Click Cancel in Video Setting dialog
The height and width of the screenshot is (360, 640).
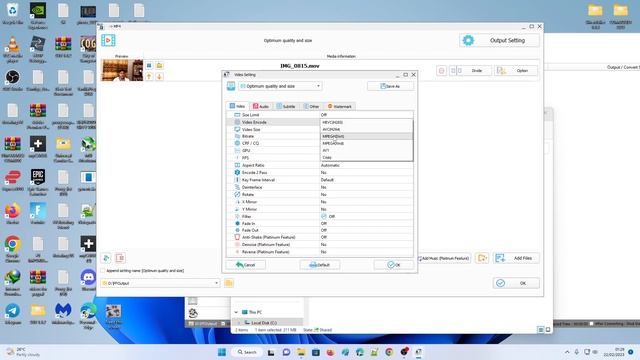click(x=246, y=265)
